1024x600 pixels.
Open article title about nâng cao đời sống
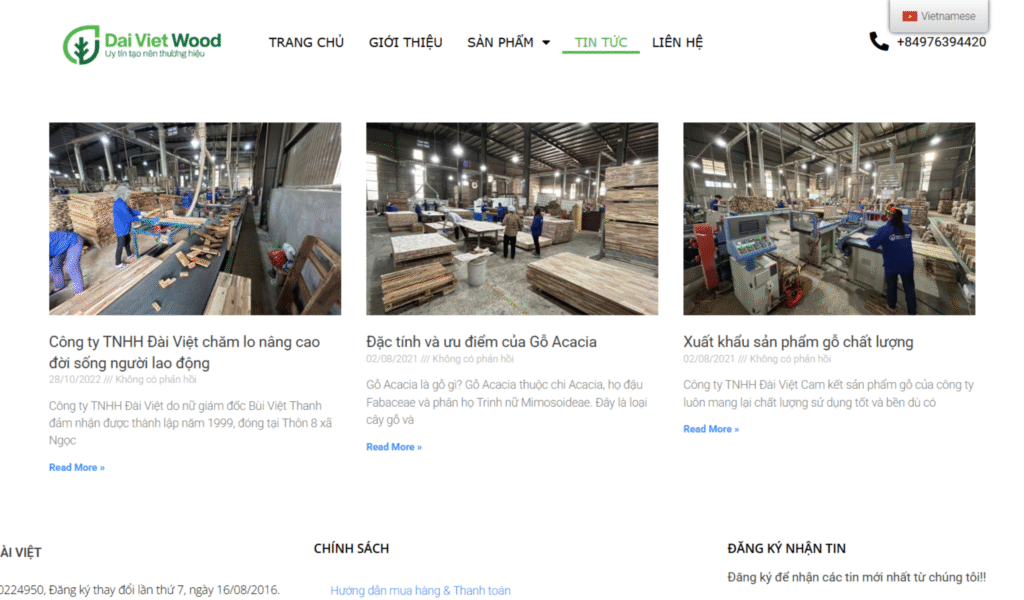coord(184,352)
